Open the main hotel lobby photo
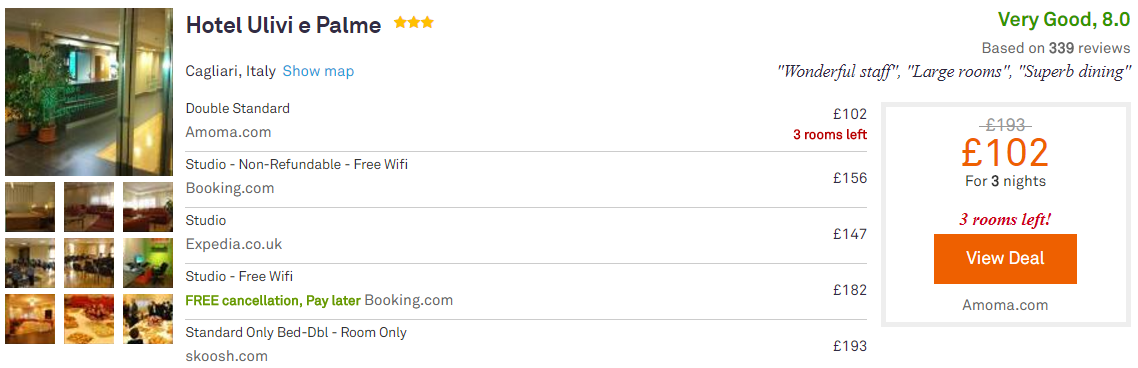 89,91
